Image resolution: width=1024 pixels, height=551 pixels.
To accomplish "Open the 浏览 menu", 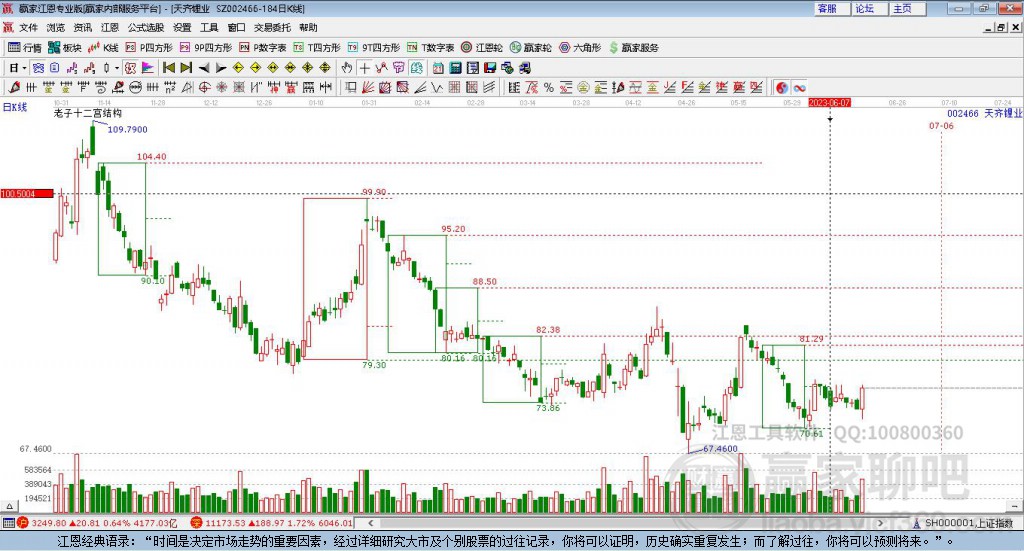I will [56, 27].
